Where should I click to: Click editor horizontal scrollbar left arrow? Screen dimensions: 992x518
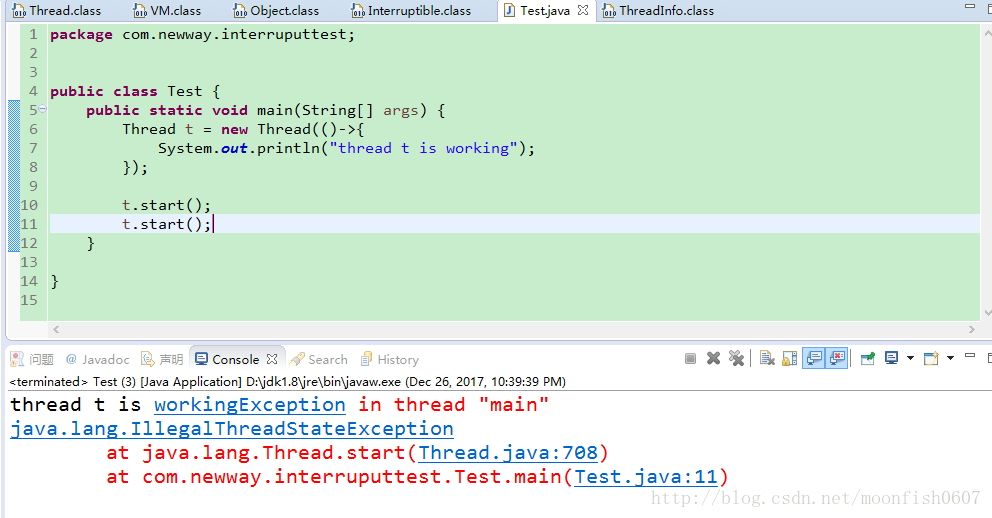click(56, 330)
